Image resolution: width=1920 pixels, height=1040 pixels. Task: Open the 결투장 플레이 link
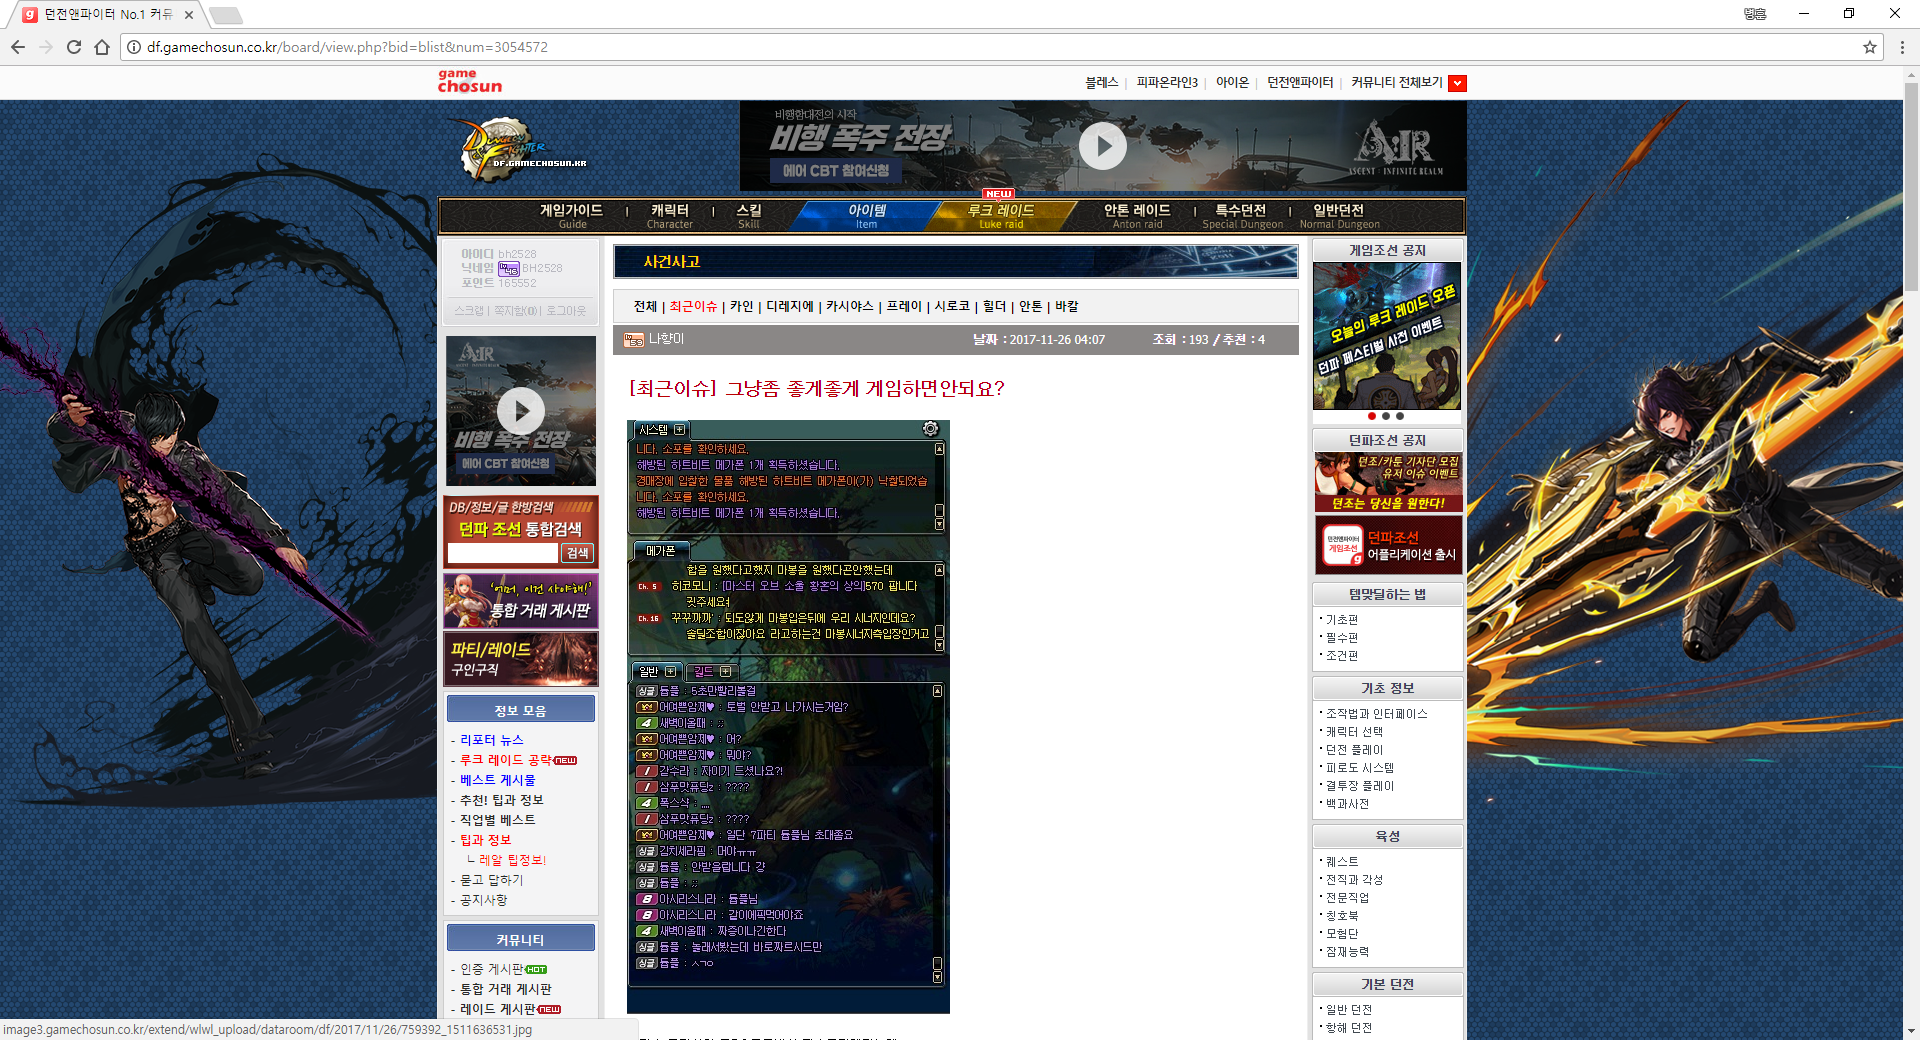click(1359, 786)
